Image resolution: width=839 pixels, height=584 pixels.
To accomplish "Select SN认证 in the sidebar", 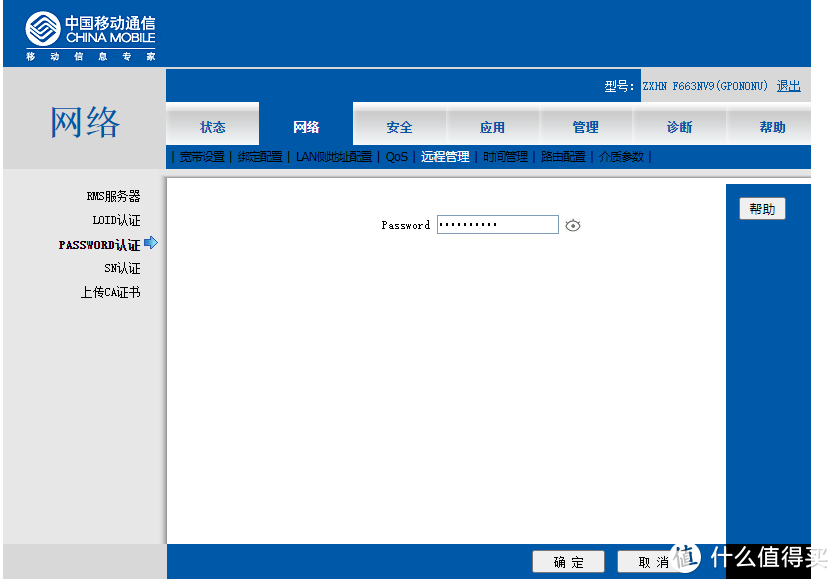I will 122,268.
